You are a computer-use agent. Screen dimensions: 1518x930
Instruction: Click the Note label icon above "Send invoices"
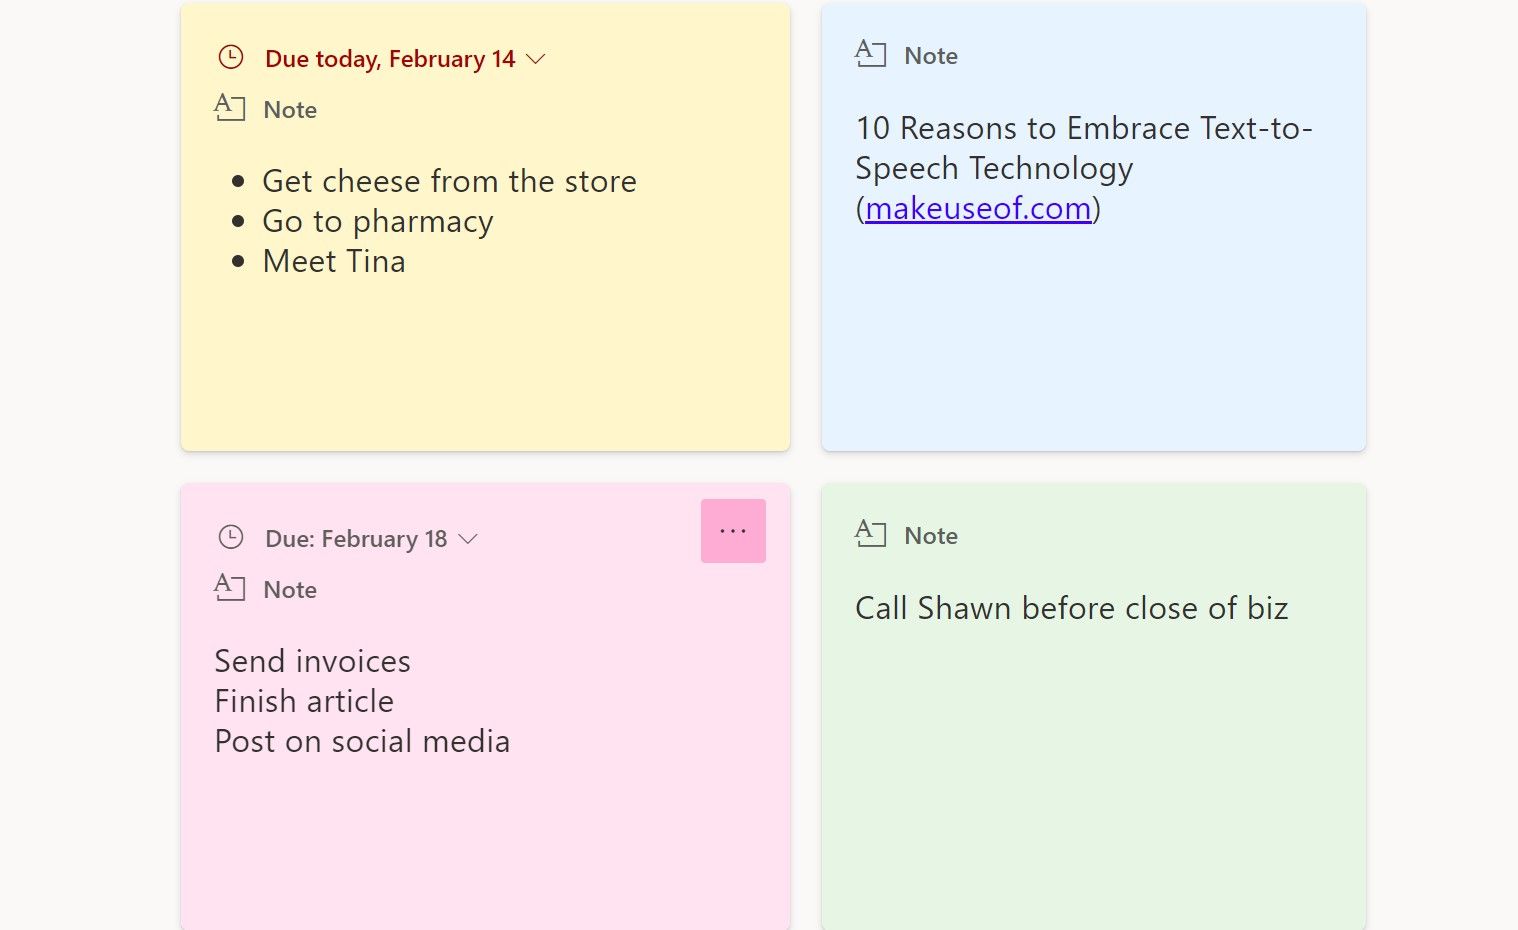point(231,589)
